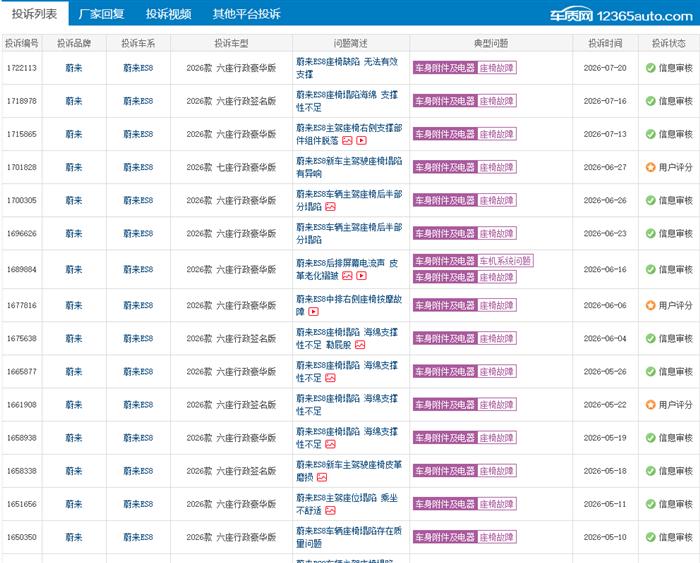The width and height of the screenshot is (700, 563).
Task: Click 七座行政豪华版 model cell
Action: click(x=231, y=167)
